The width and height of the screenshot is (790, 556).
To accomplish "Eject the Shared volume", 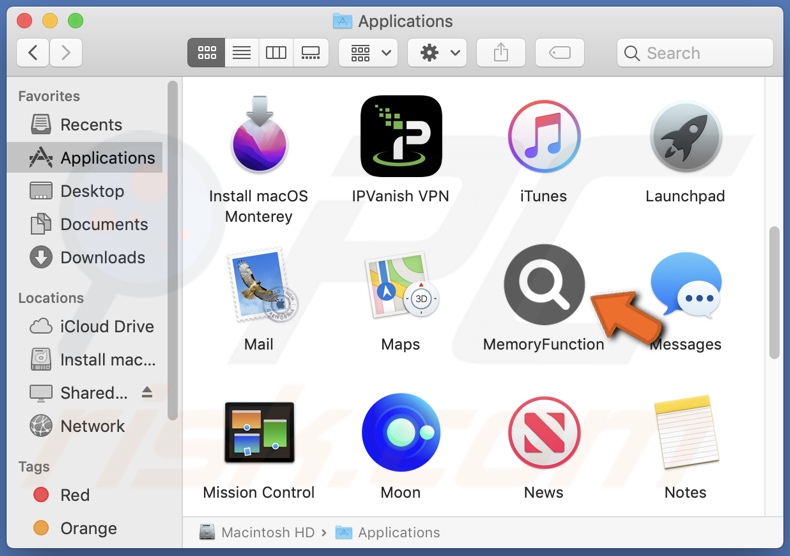I will click(x=147, y=392).
